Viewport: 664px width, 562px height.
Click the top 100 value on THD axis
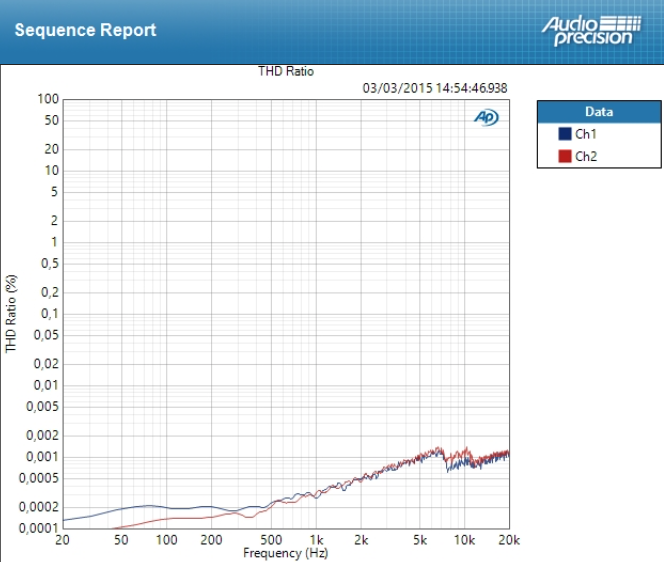46,99
